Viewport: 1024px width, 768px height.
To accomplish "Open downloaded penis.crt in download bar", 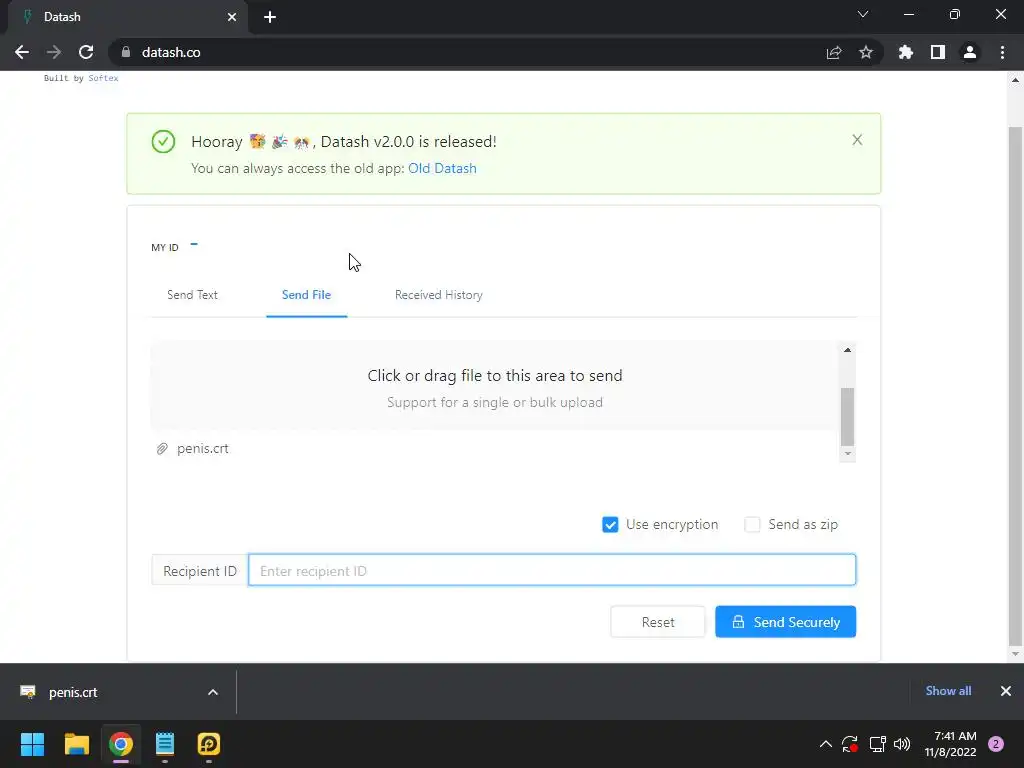I will pyautogui.click(x=73, y=692).
